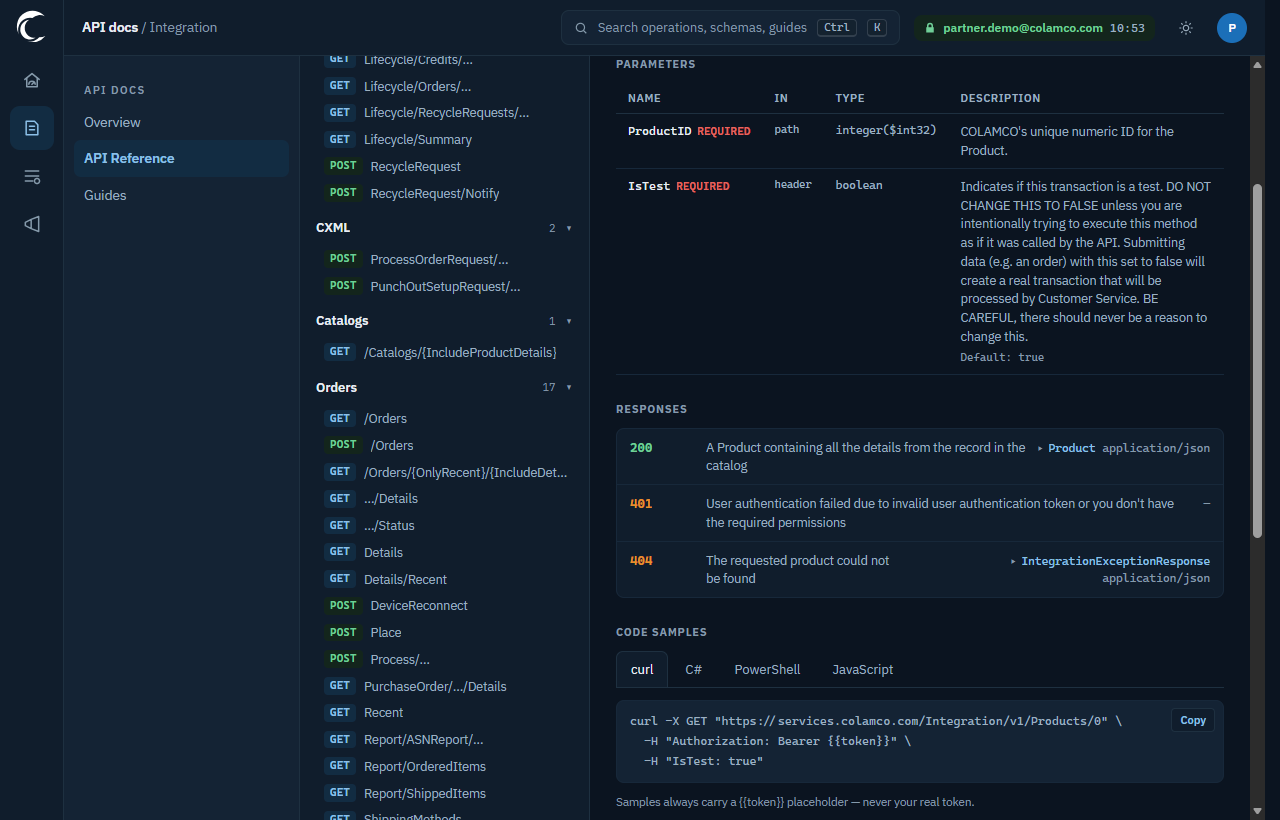Copy the curl code sample
Viewport: 1280px width, 820px height.
1193,720
